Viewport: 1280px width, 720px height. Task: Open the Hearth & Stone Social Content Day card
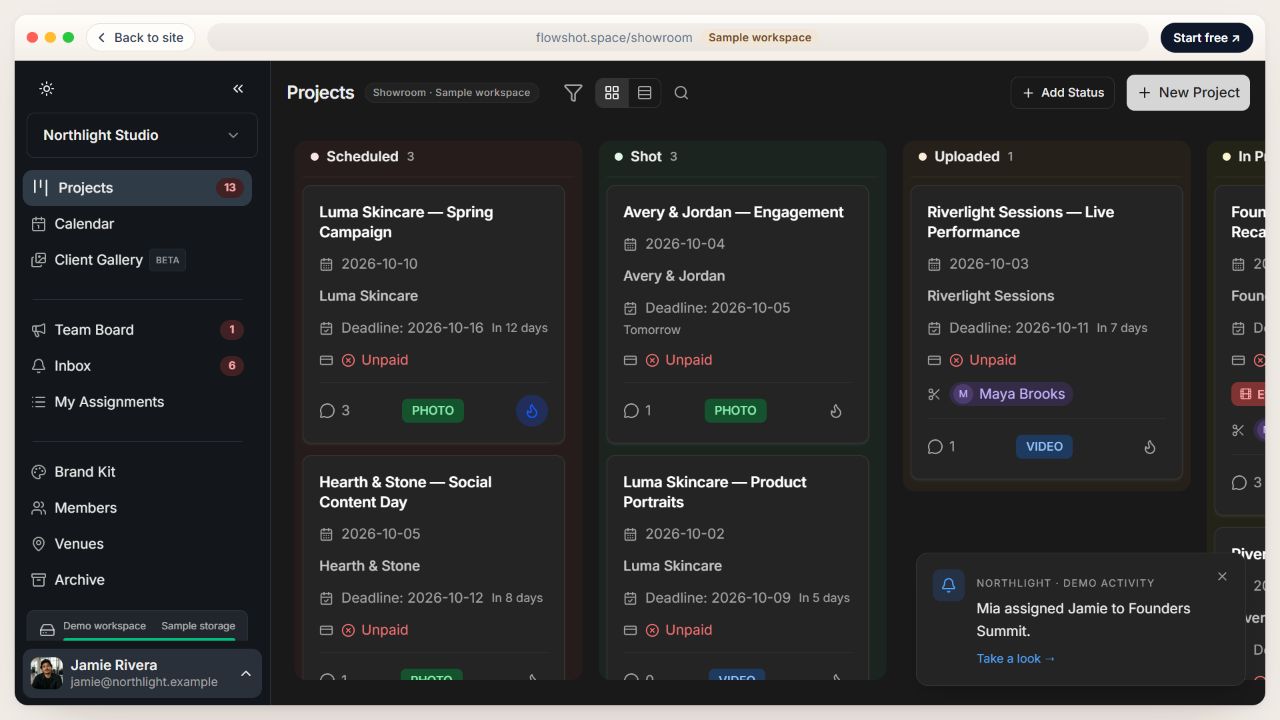tap(434, 567)
